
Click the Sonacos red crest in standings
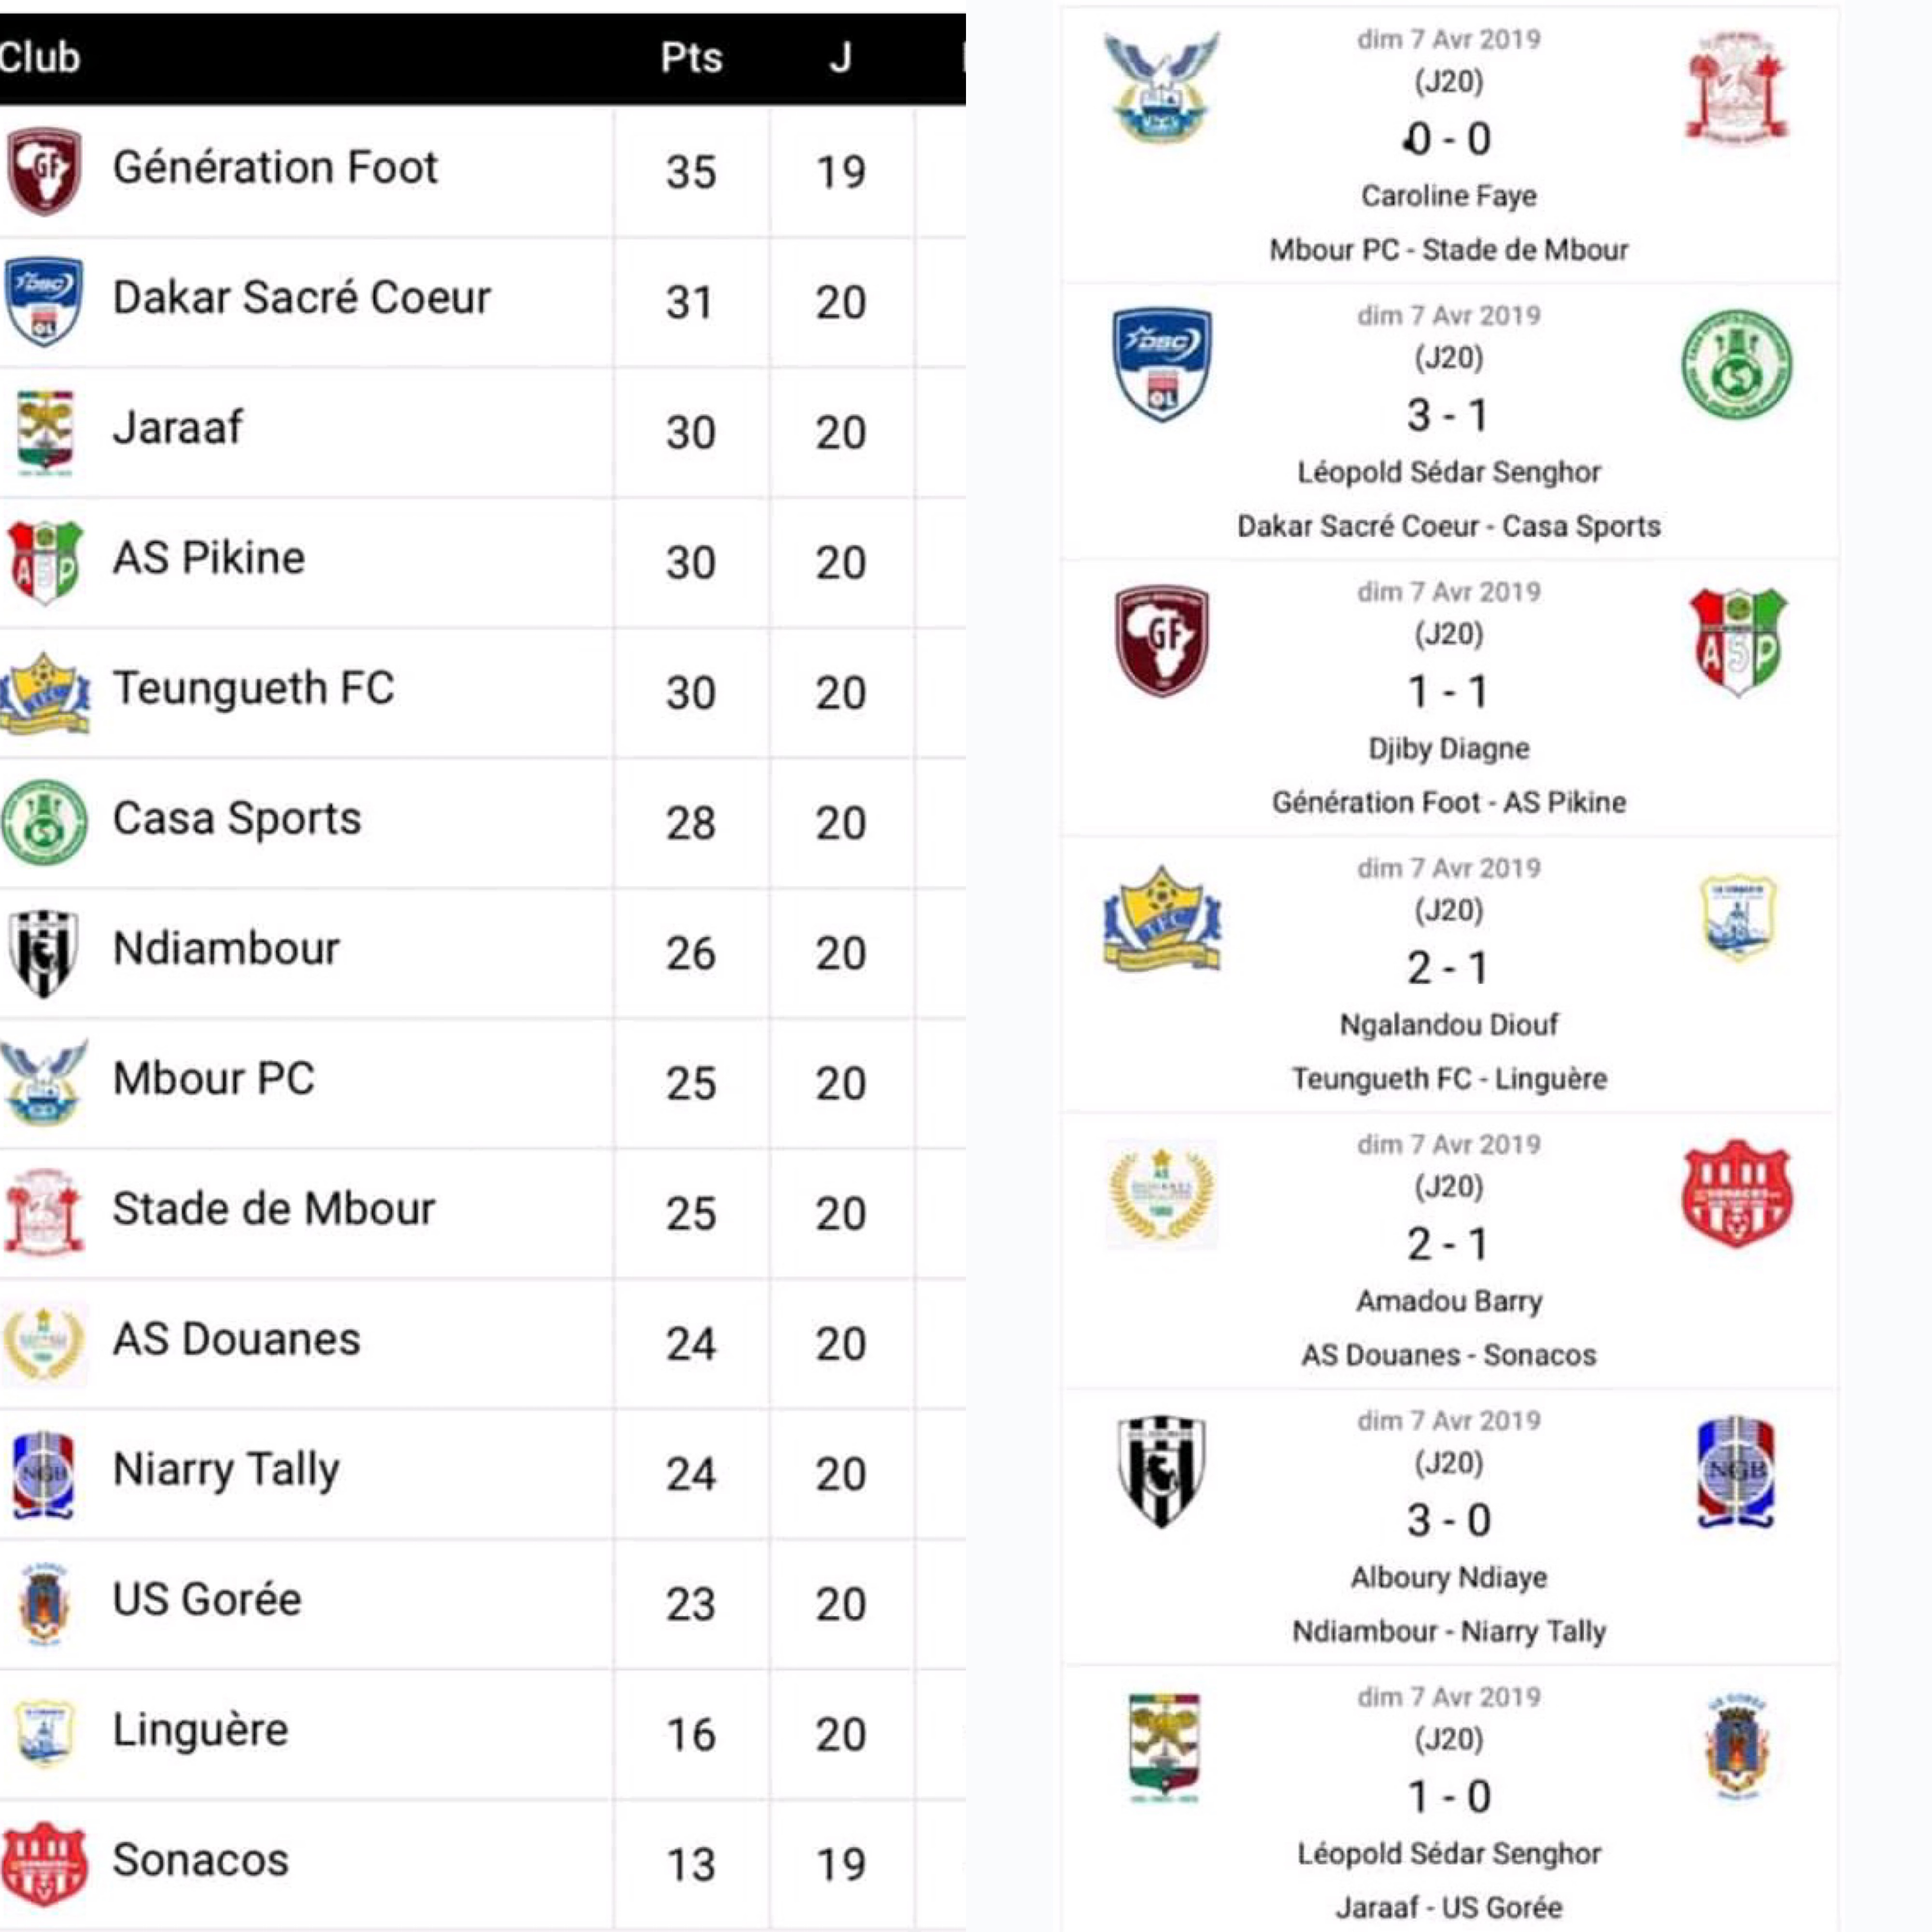coord(44,1863)
